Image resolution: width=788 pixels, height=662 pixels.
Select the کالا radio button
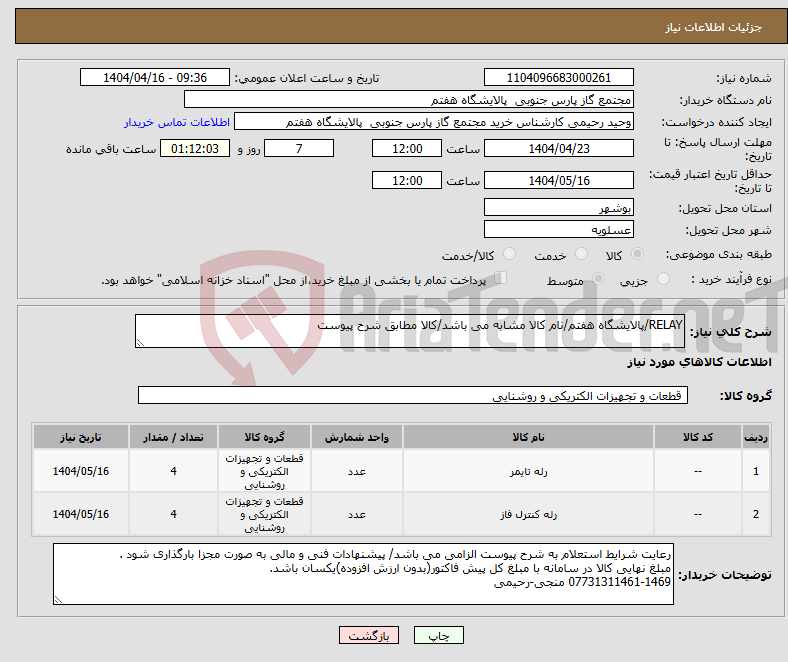(x=637, y=254)
